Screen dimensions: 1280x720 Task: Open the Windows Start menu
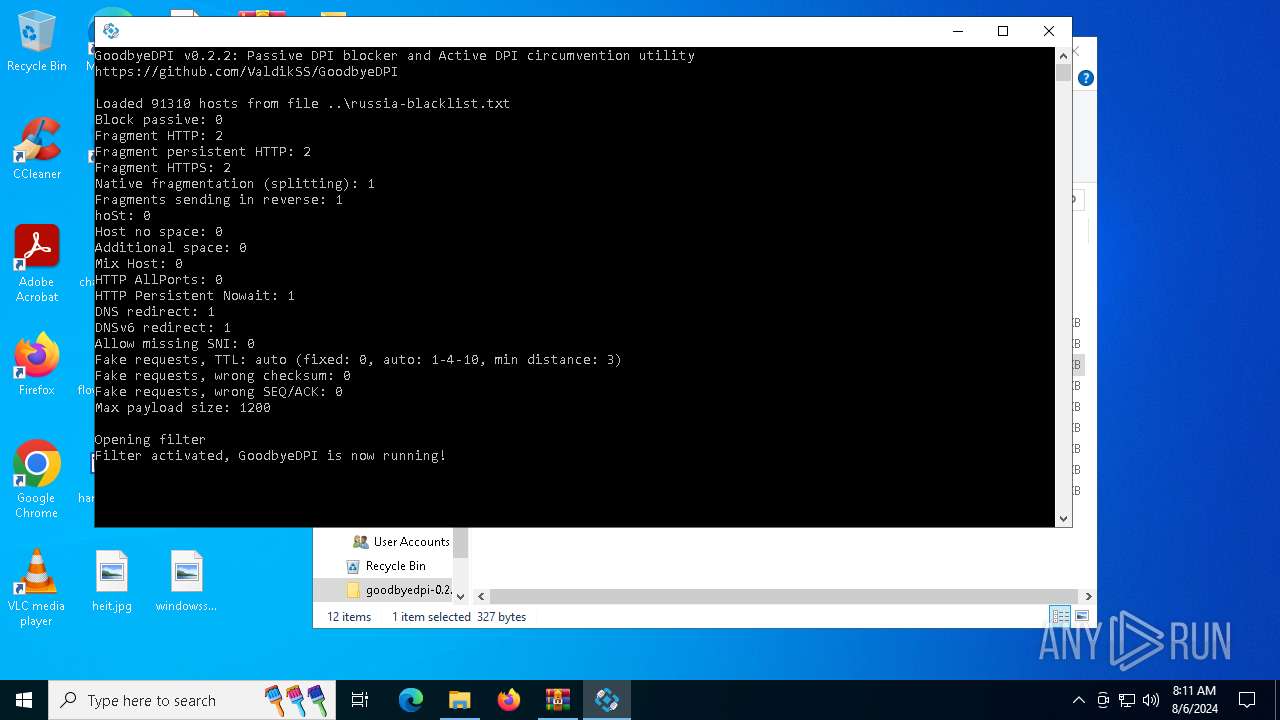pyautogui.click(x=24, y=700)
